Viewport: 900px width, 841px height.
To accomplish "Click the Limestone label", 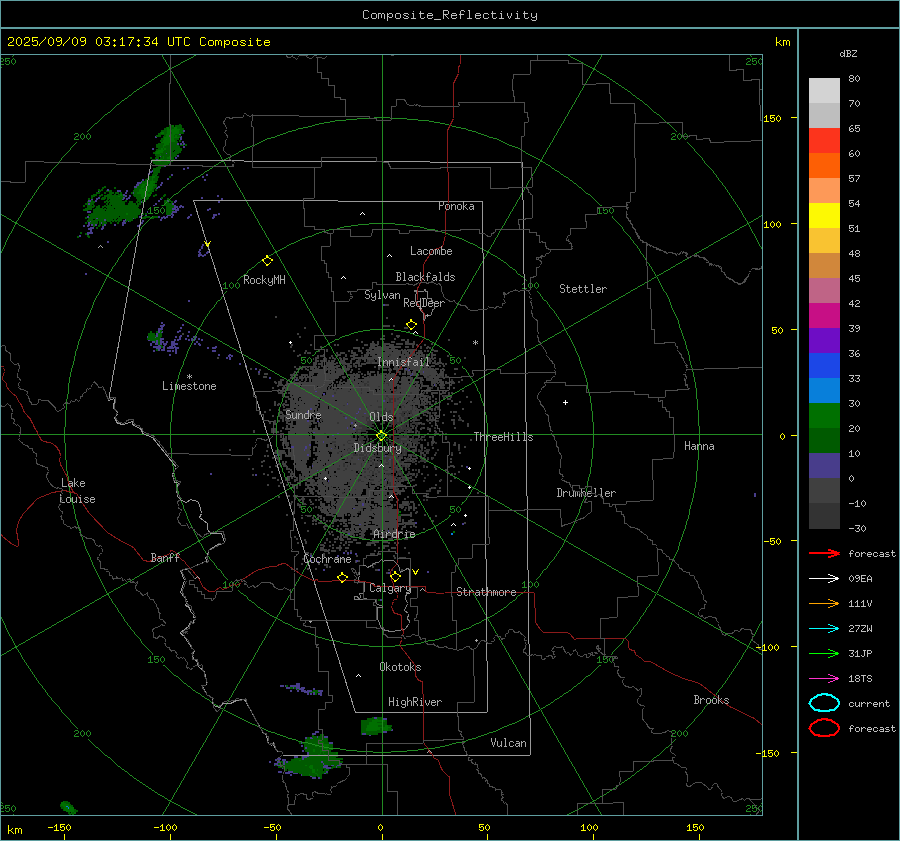I will coord(189,386).
